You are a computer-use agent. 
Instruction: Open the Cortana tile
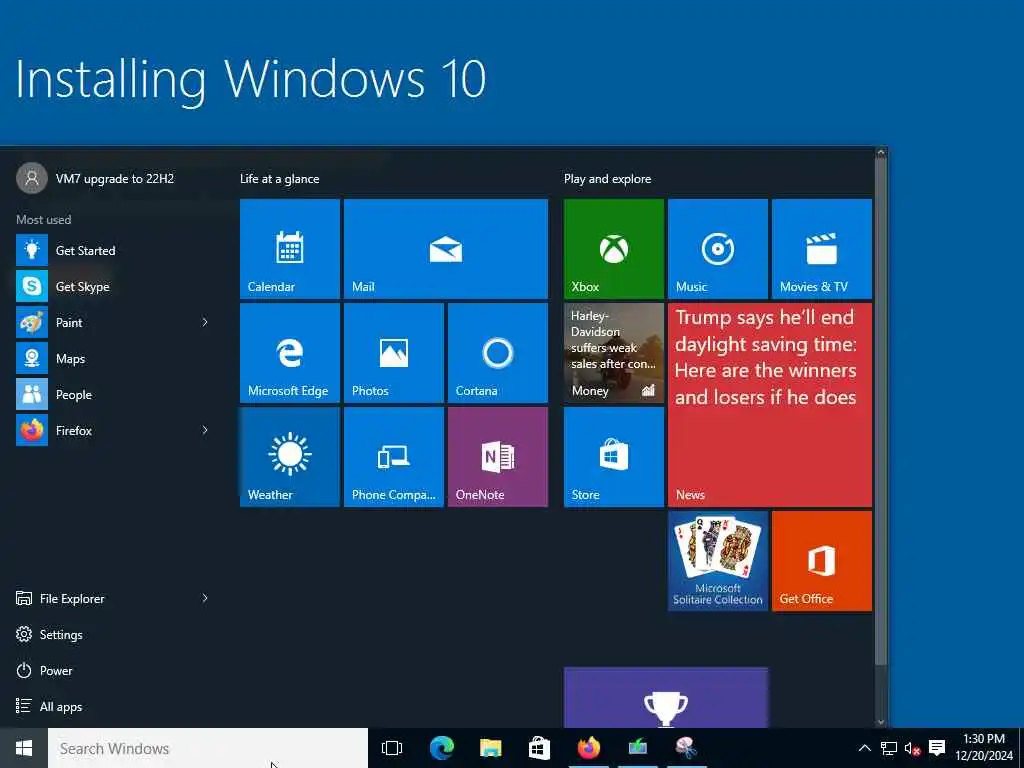498,353
